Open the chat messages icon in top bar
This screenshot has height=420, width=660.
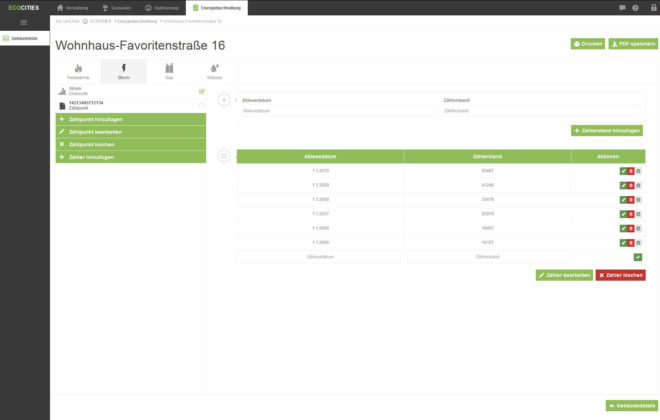pos(622,8)
